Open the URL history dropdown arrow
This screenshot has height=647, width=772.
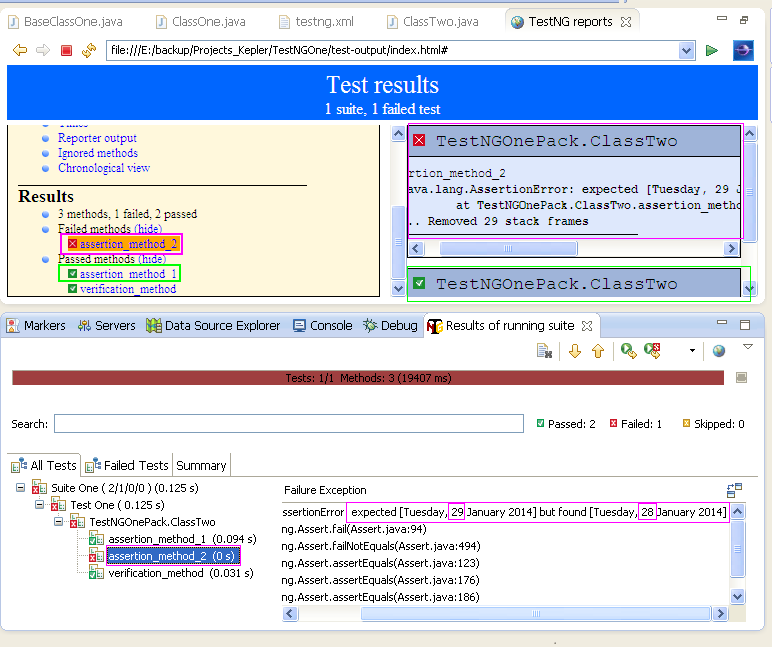[686, 50]
